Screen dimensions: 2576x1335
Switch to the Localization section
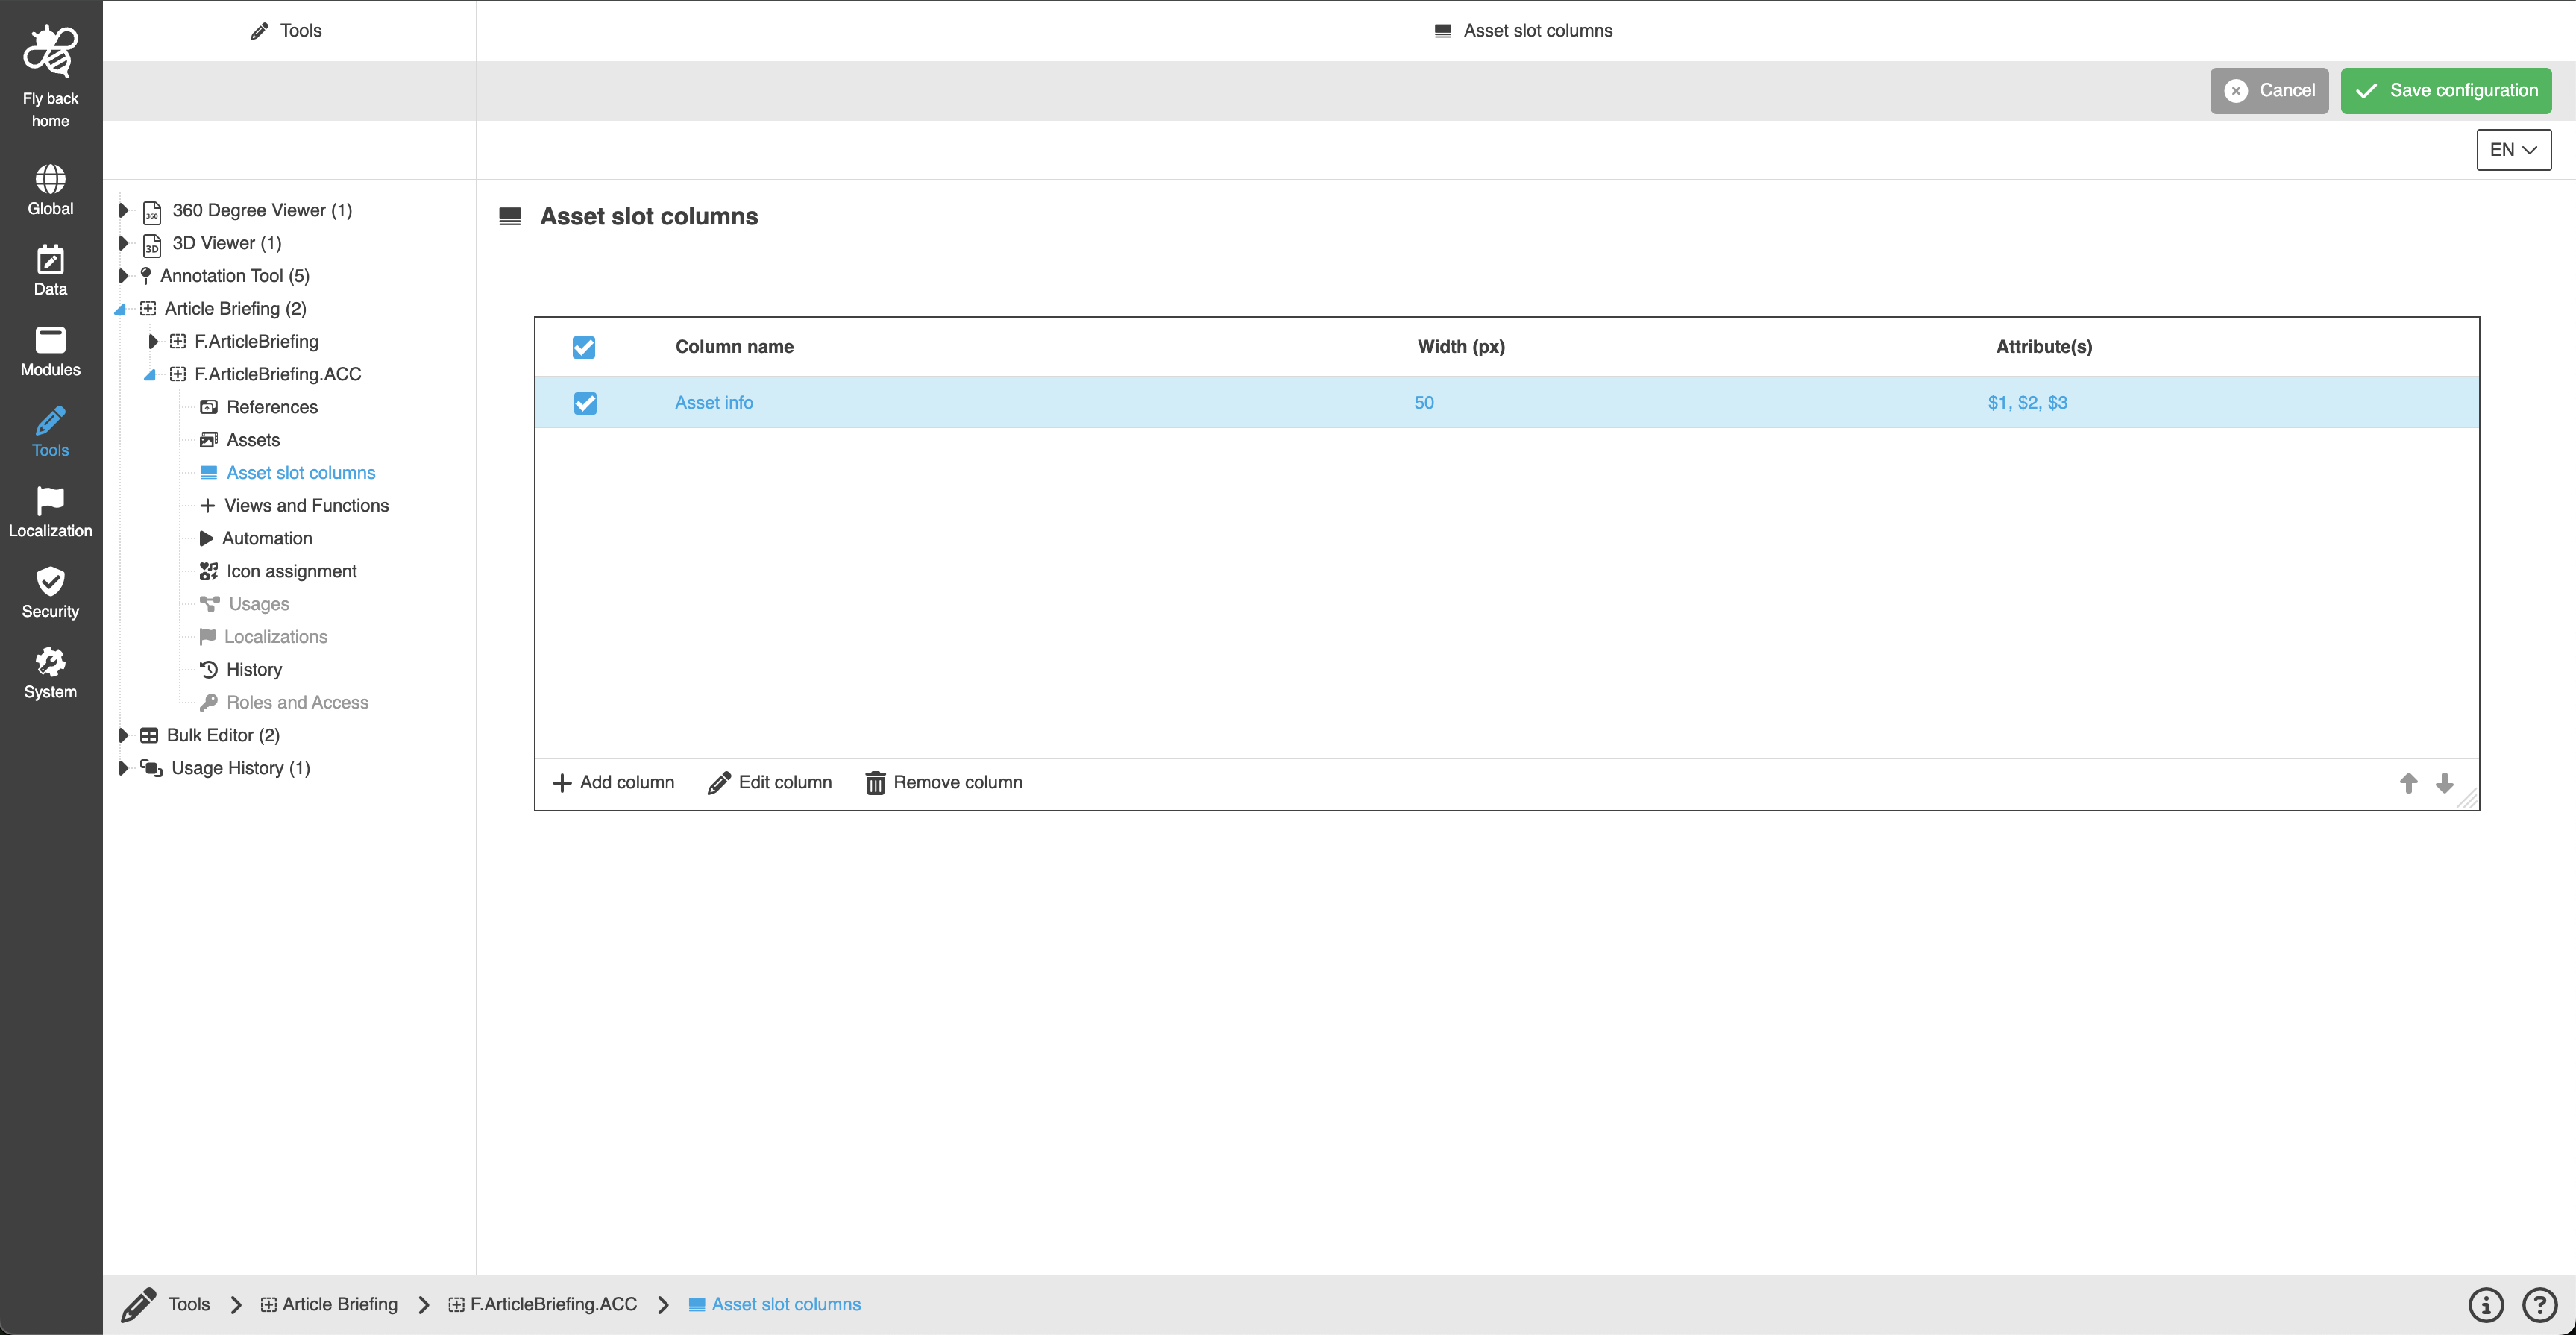coord(50,512)
